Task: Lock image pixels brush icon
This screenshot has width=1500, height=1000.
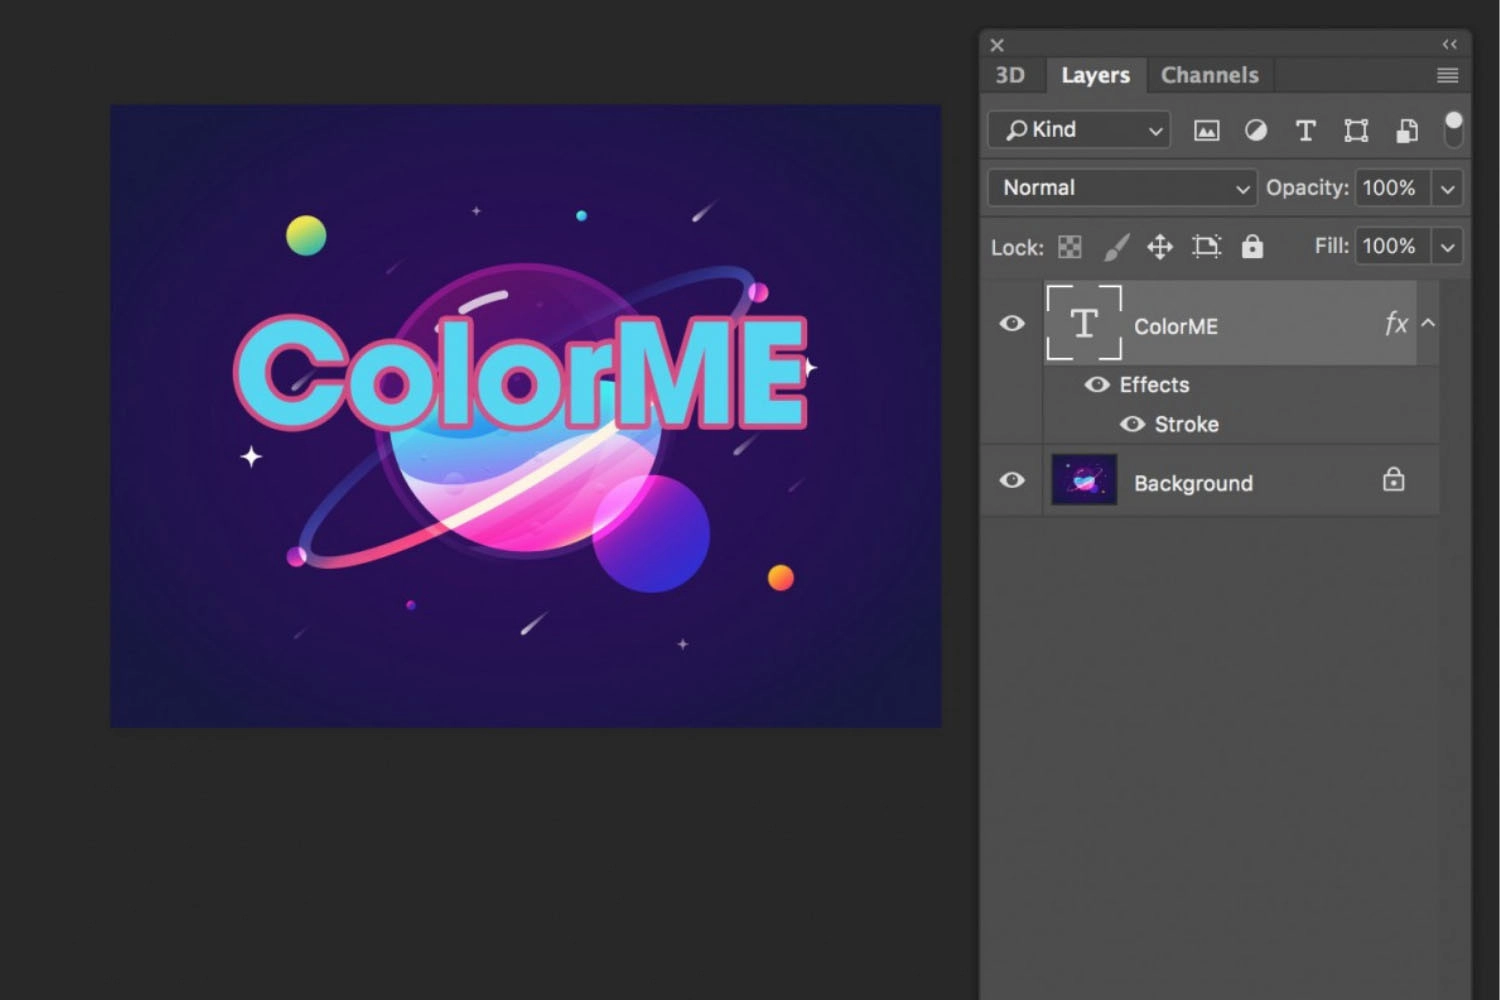Action: coord(1116,247)
